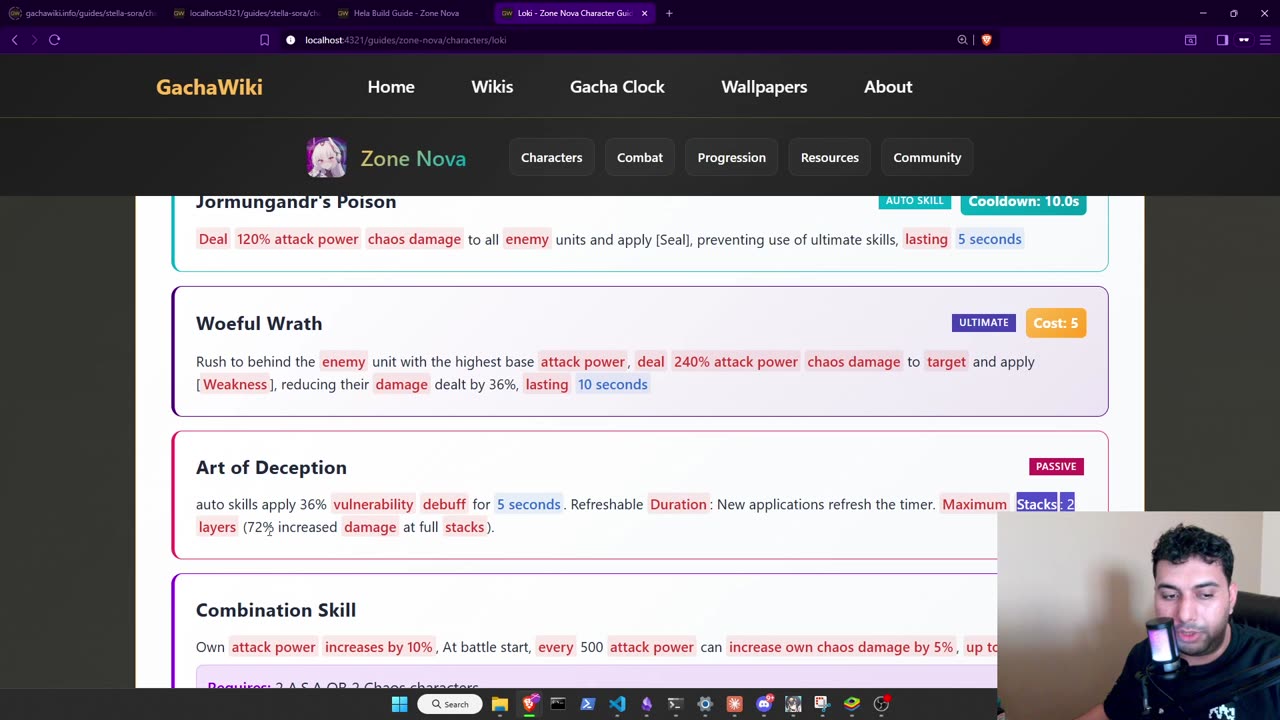Click 'increases by 10%' tag
The height and width of the screenshot is (720, 1280).
point(378,647)
